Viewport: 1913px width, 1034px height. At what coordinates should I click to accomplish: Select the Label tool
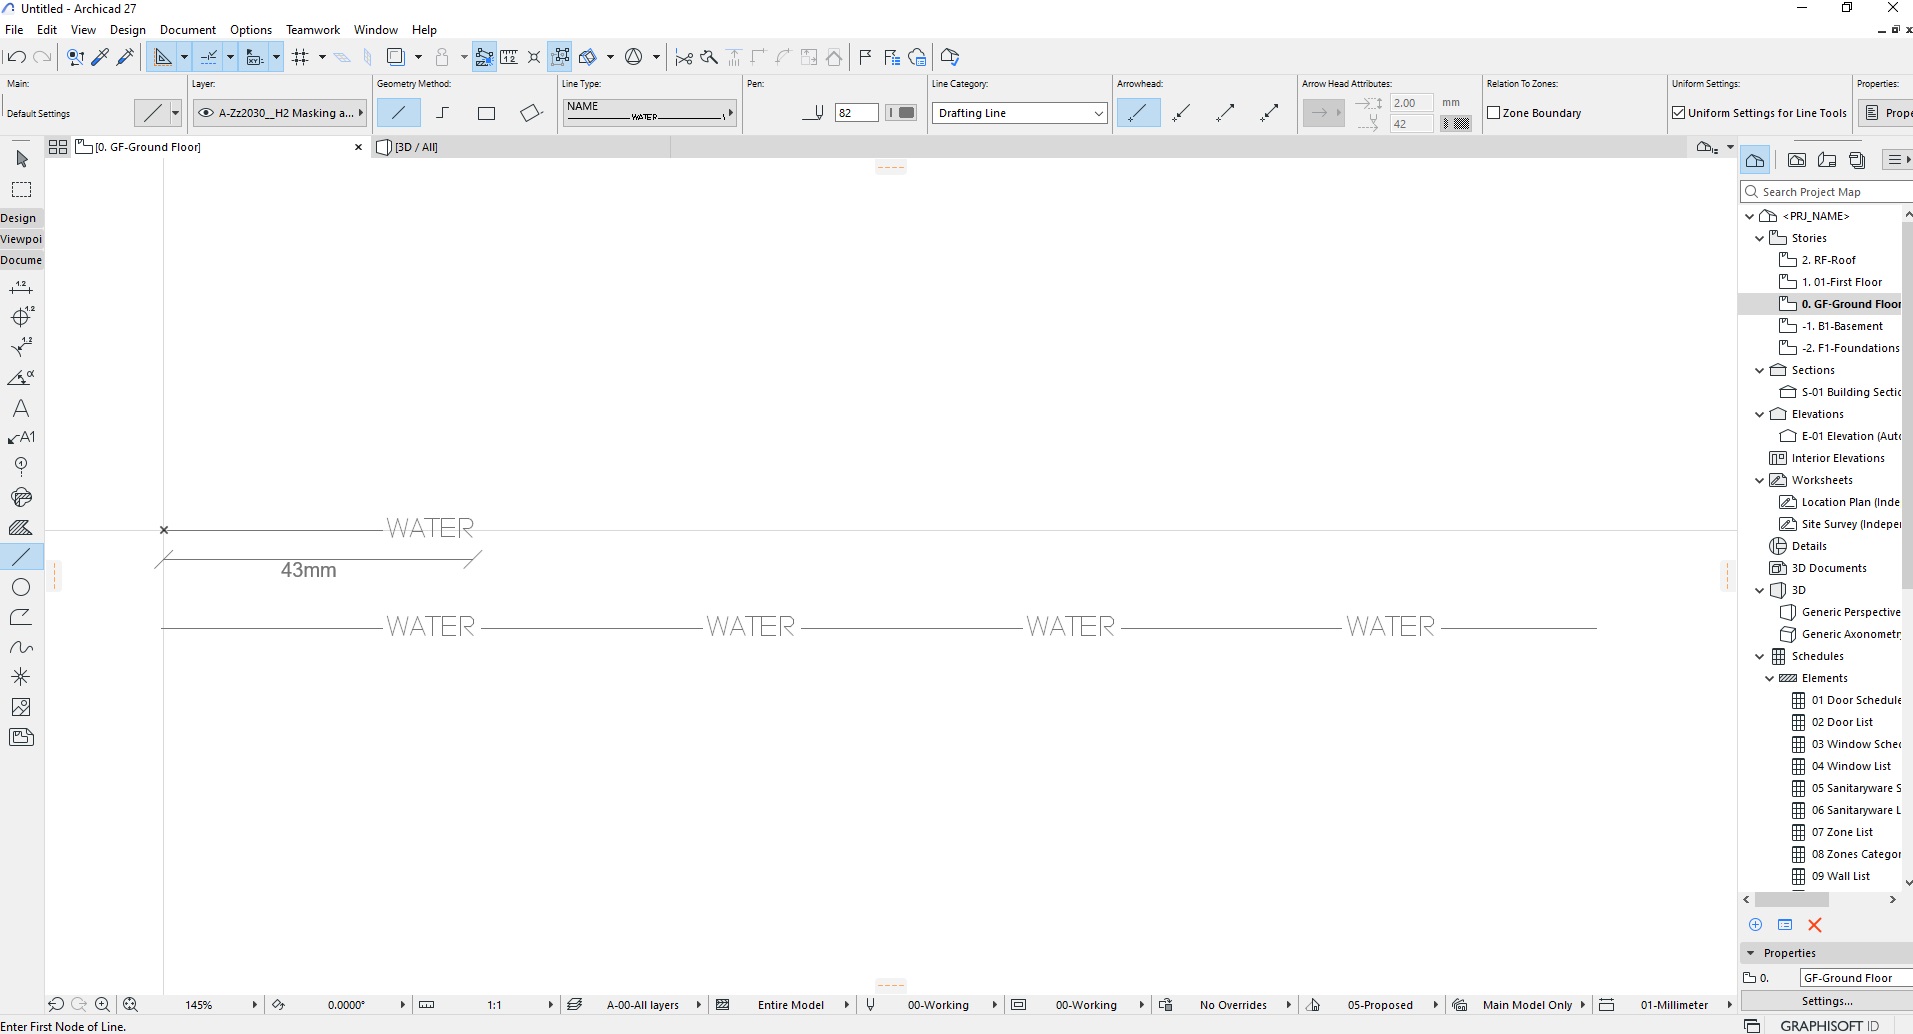21,437
